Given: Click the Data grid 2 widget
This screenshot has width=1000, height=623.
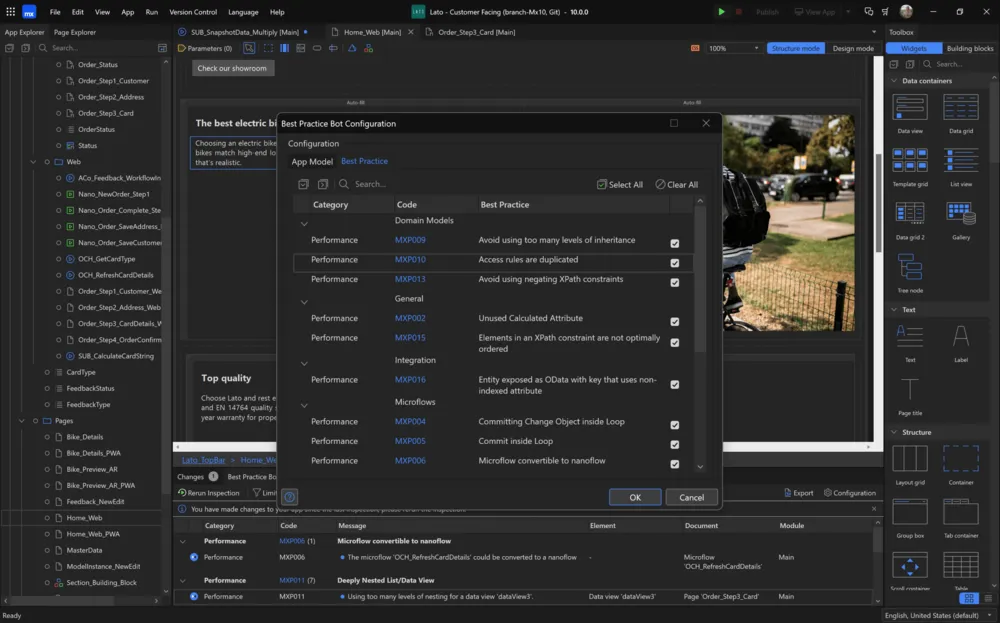Looking at the screenshot, I should (910, 221).
